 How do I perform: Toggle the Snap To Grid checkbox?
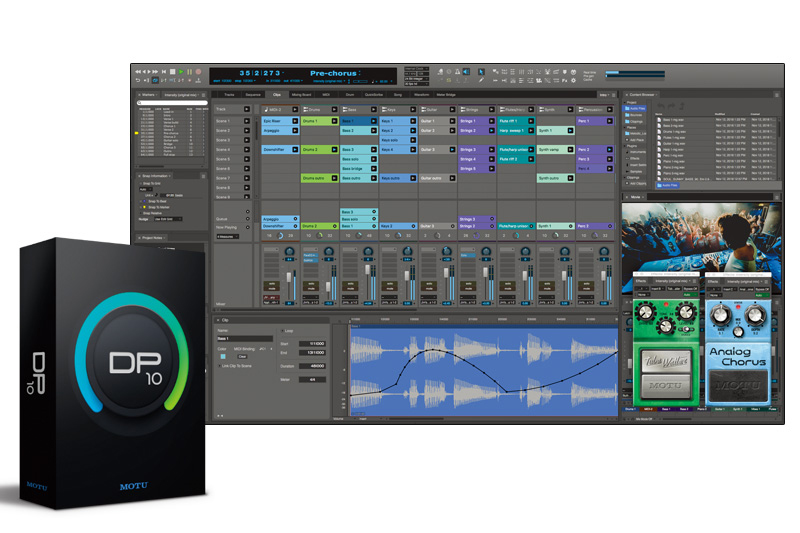point(140,183)
